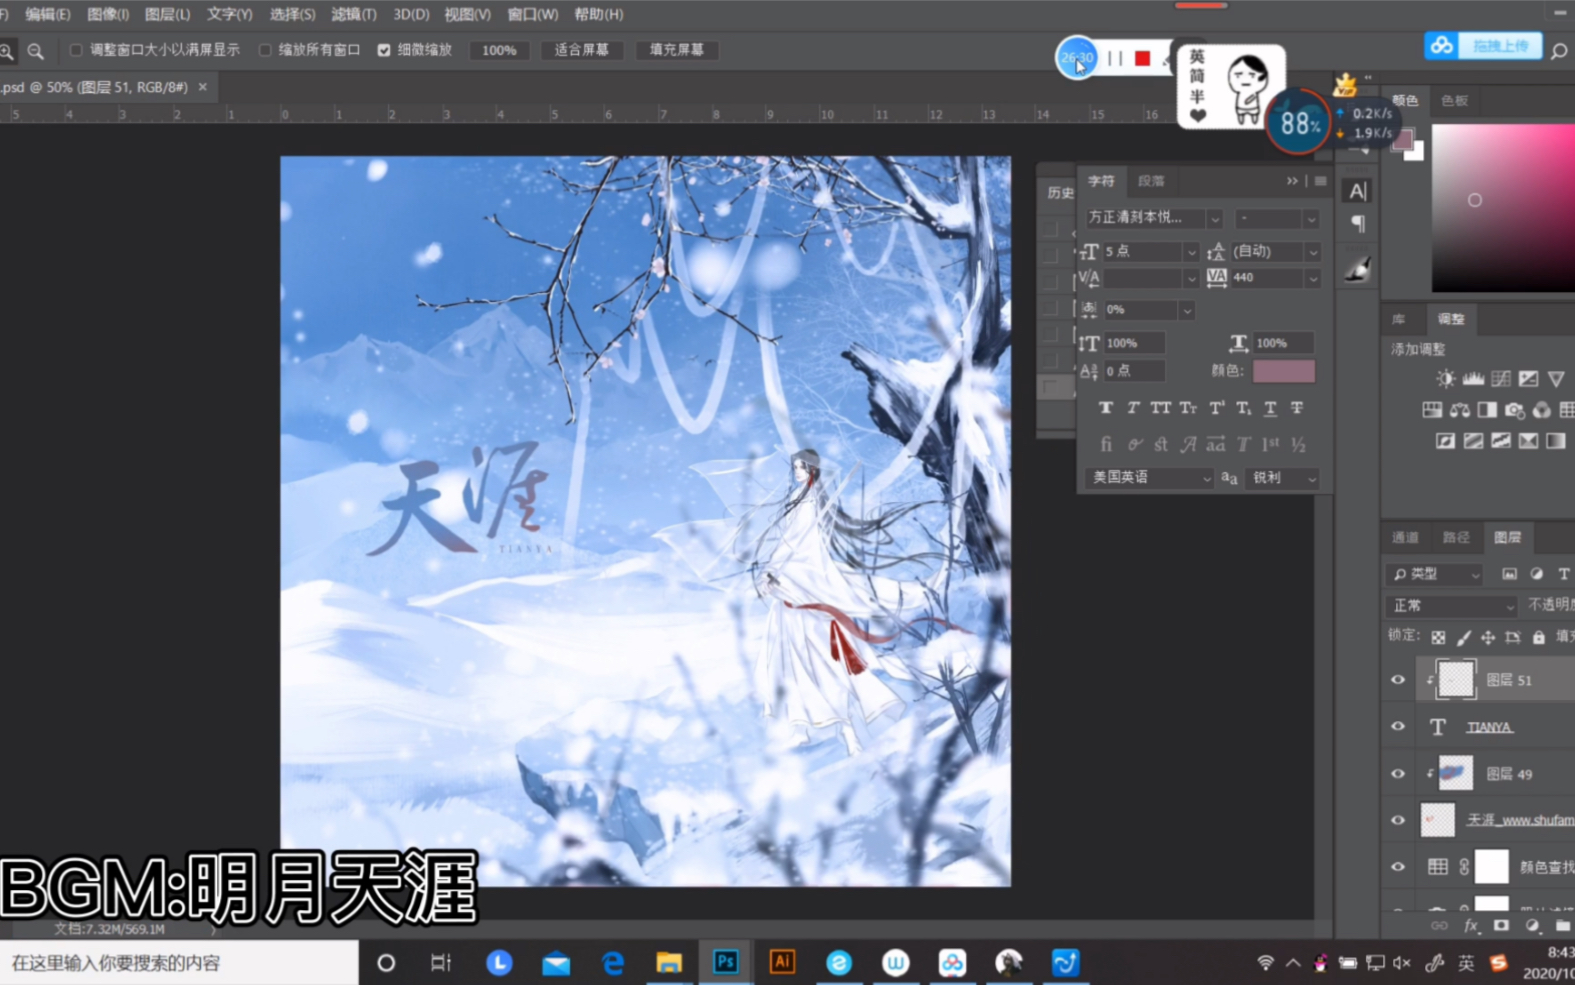Add a Black & White adjustment

(x=1487, y=410)
